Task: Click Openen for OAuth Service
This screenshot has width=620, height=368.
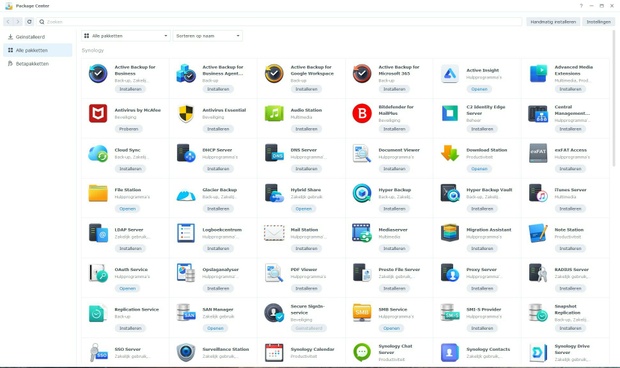Action: coord(127,288)
